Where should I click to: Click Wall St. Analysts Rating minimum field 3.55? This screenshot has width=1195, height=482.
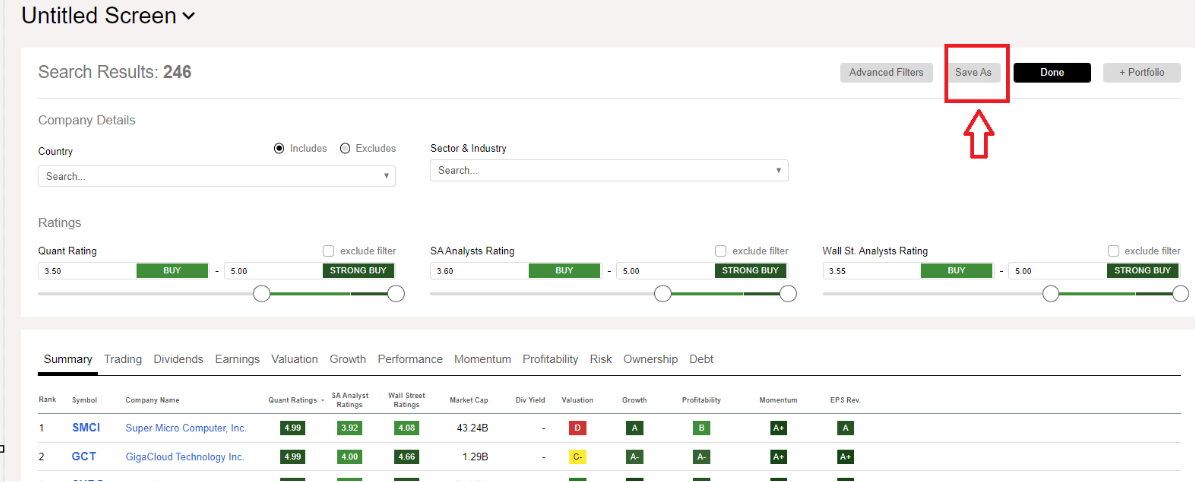click(x=872, y=271)
